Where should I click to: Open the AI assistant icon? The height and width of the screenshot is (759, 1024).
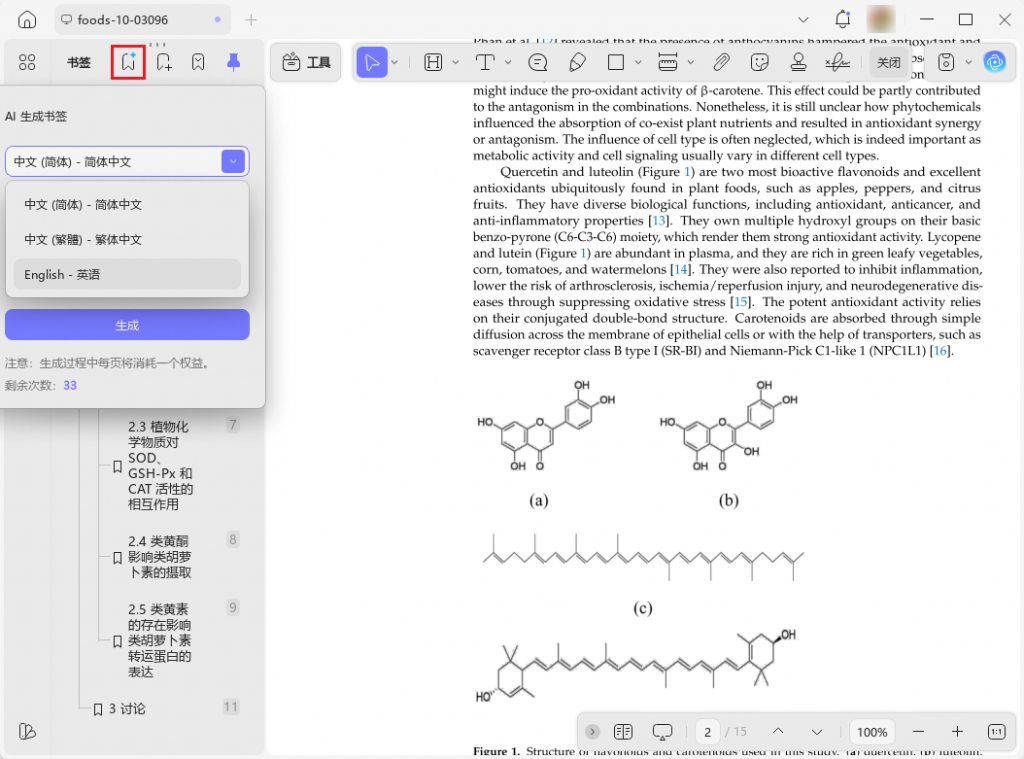tap(995, 61)
